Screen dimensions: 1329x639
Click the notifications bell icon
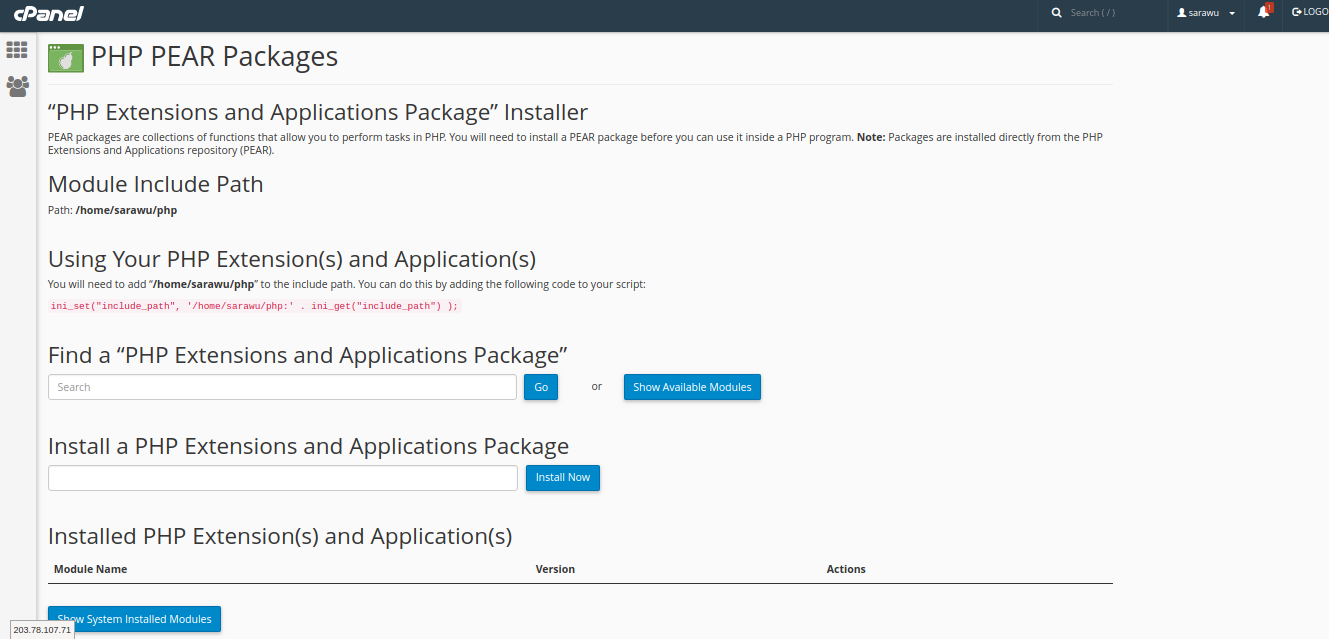1263,13
